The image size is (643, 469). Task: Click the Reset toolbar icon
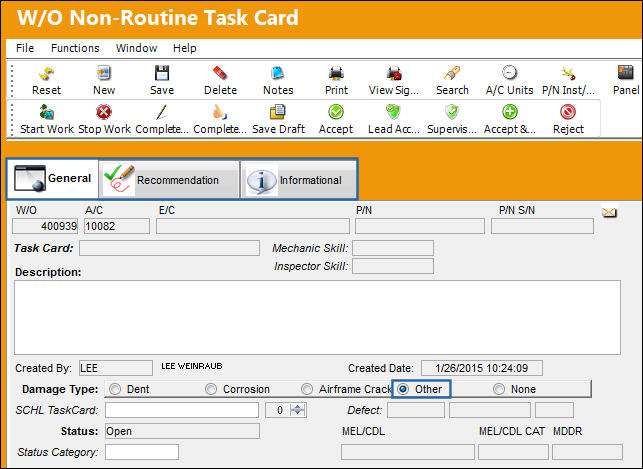[x=46, y=74]
